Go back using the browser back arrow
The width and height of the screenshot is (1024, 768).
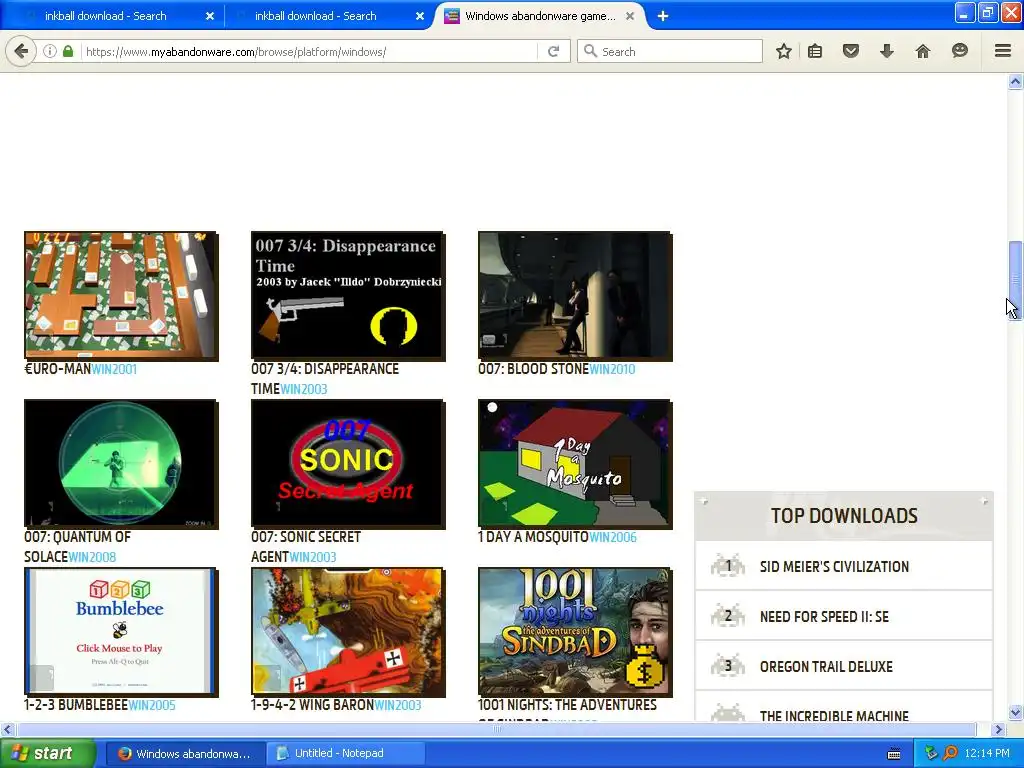coord(21,51)
